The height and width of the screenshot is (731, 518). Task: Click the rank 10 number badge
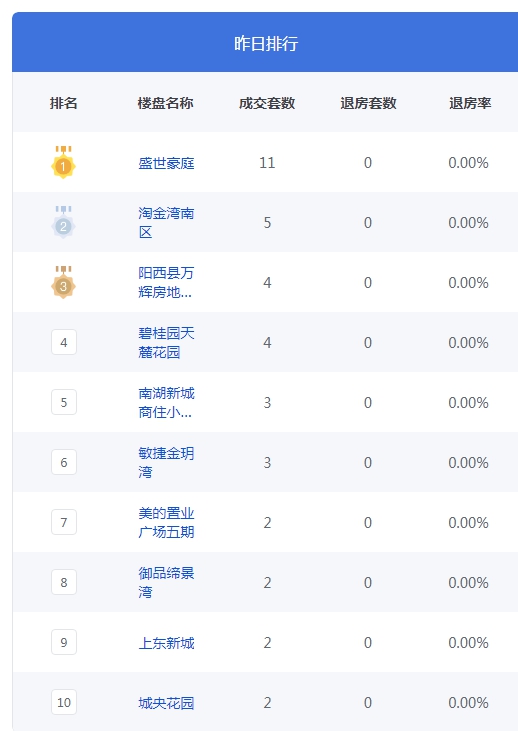pos(64,702)
